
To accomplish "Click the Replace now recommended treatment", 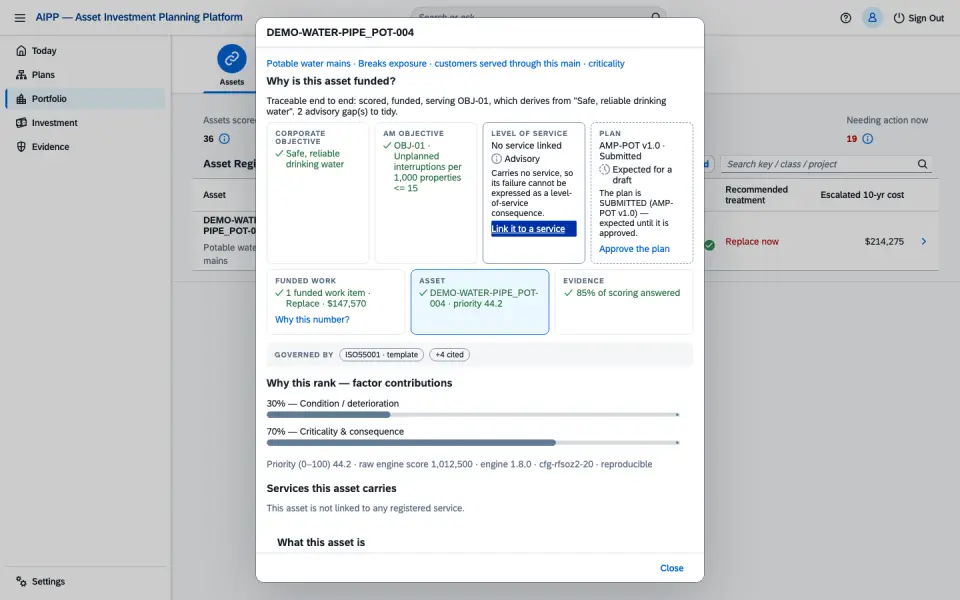I will point(752,242).
